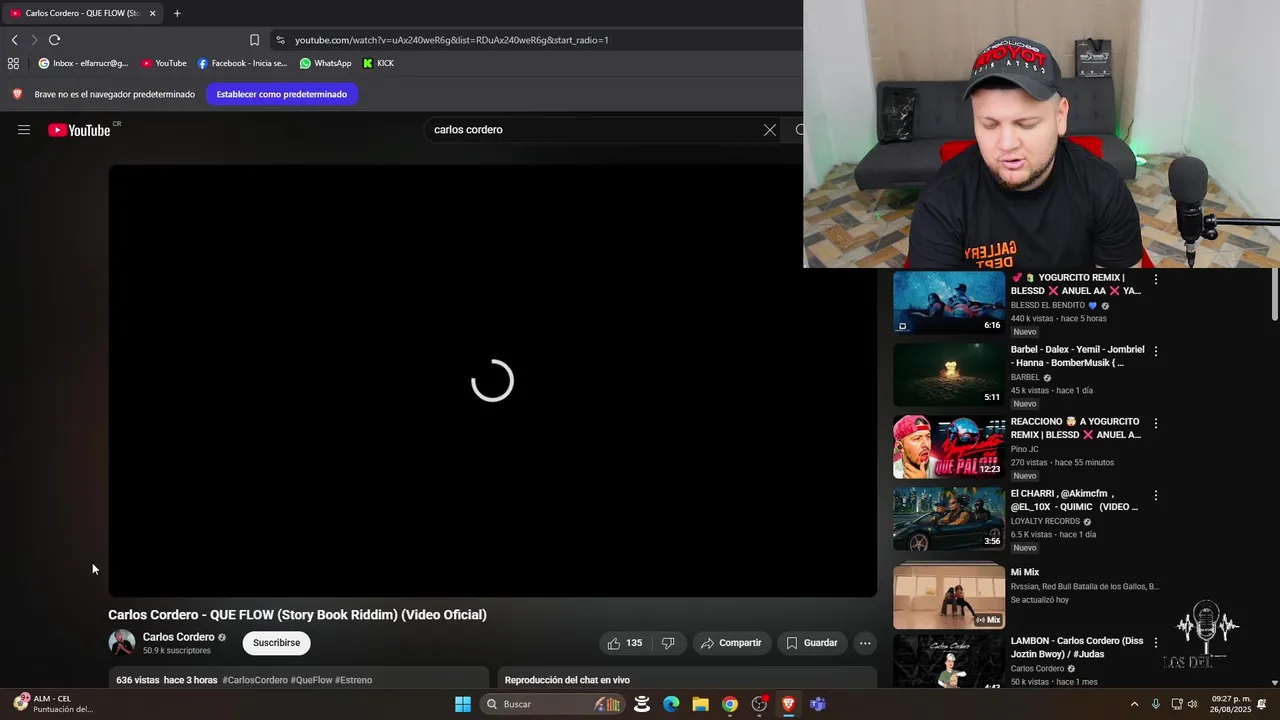Screen dimensions: 1280x720
Task: Click the BLESSD EL BENDITO channel name
Action: coord(1048,305)
